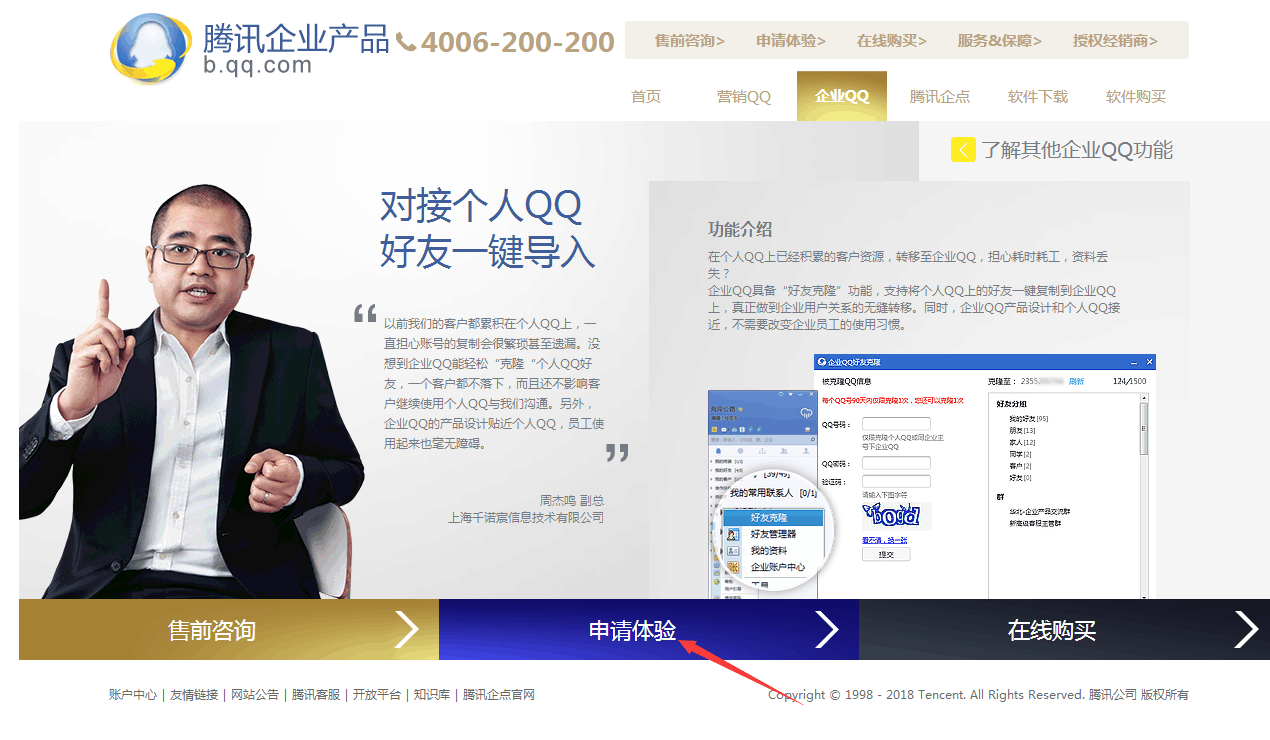Open 腾讯企点官网 footer link
The height and width of the screenshot is (740, 1270).
tap(499, 695)
